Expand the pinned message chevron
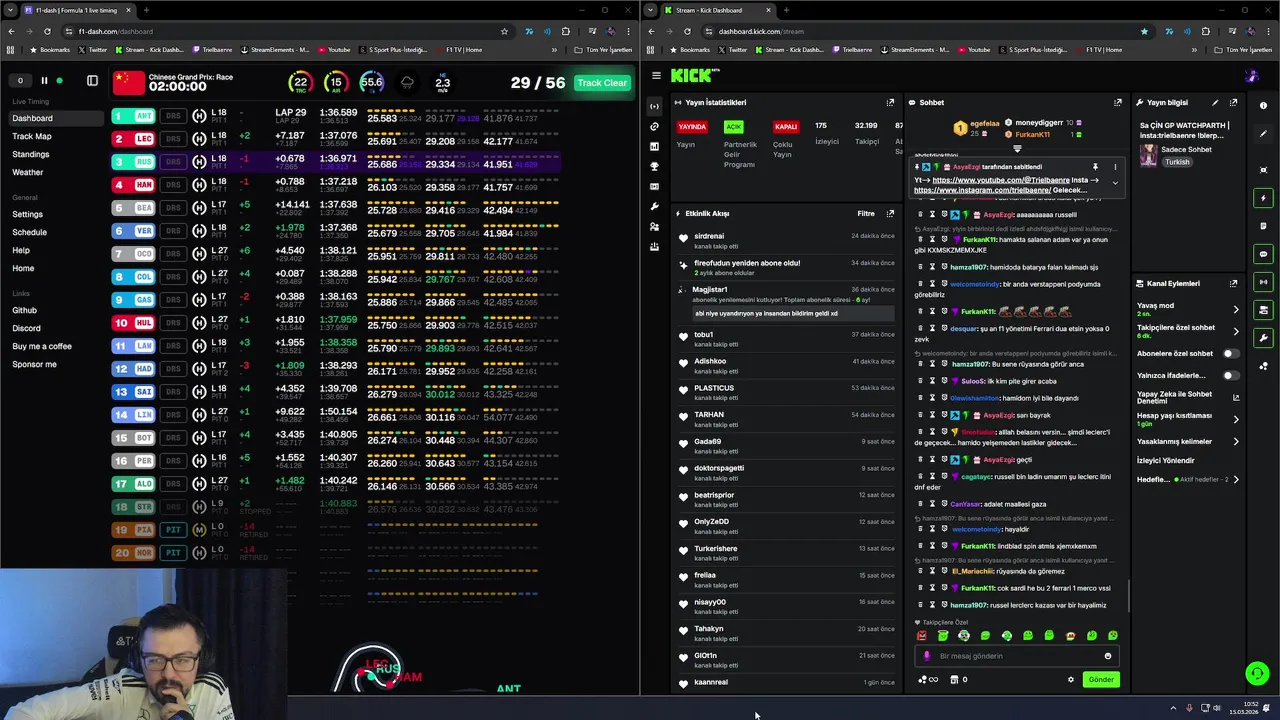The height and width of the screenshot is (720, 1280). point(1115,182)
